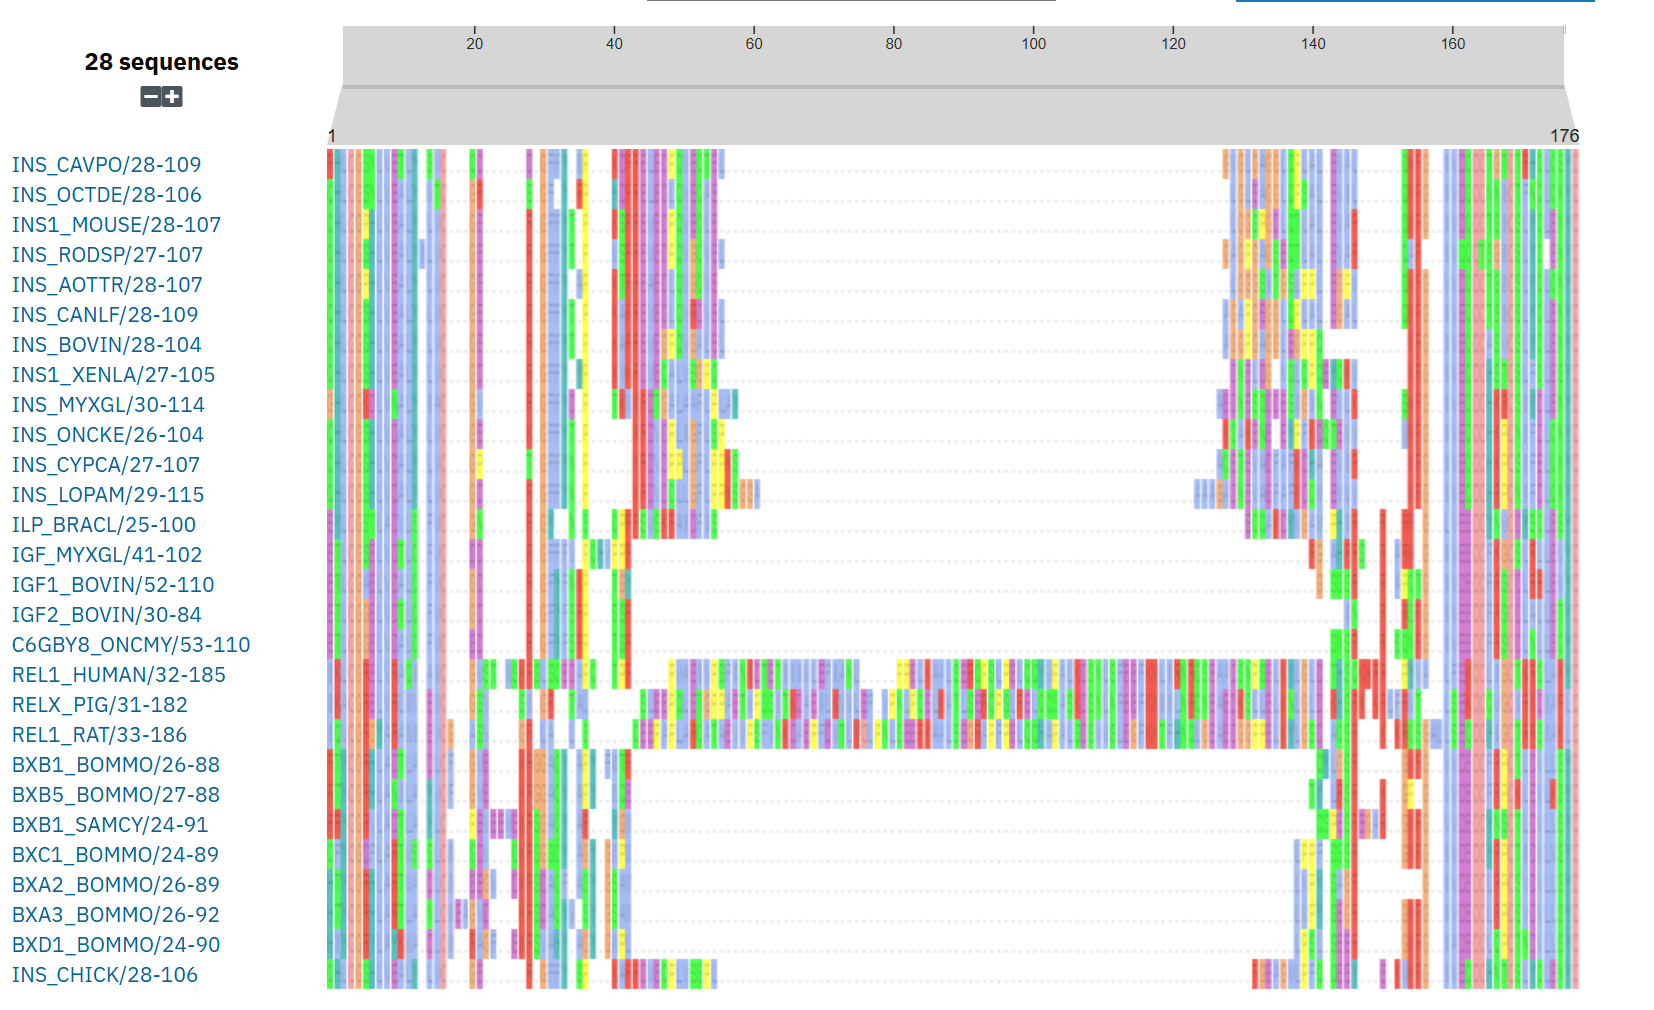Open the REL1_HUMAN/32-185 sequence link
This screenshot has width=1654, height=1010.
click(x=118, y=675)
